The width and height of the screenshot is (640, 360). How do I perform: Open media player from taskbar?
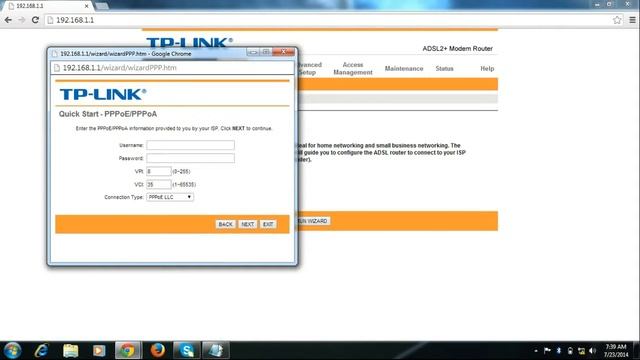99,351
